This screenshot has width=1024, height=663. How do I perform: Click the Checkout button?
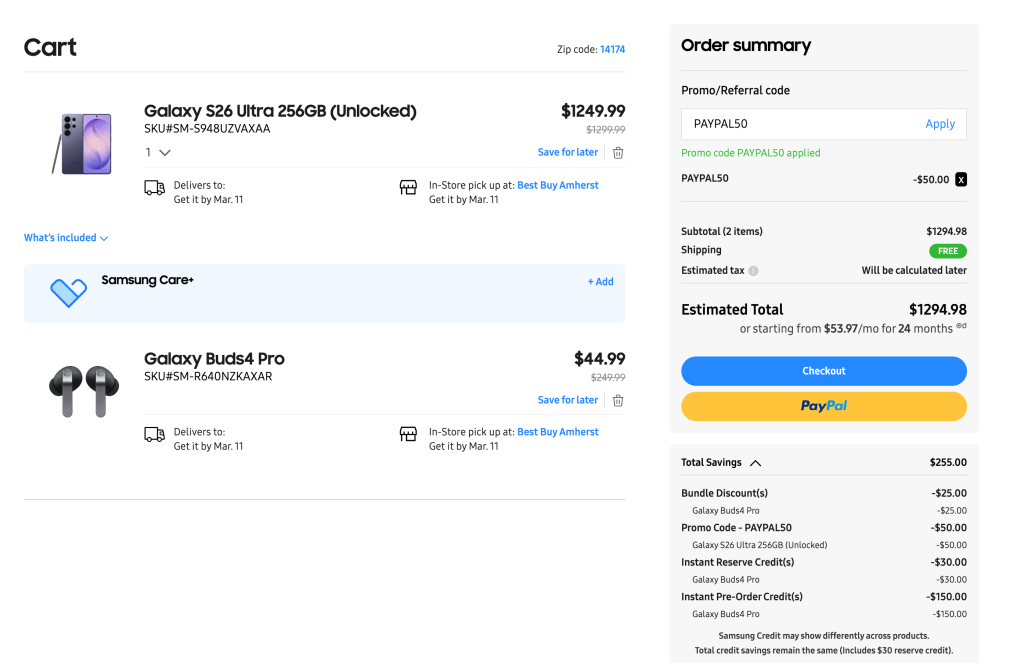point(823,371)
